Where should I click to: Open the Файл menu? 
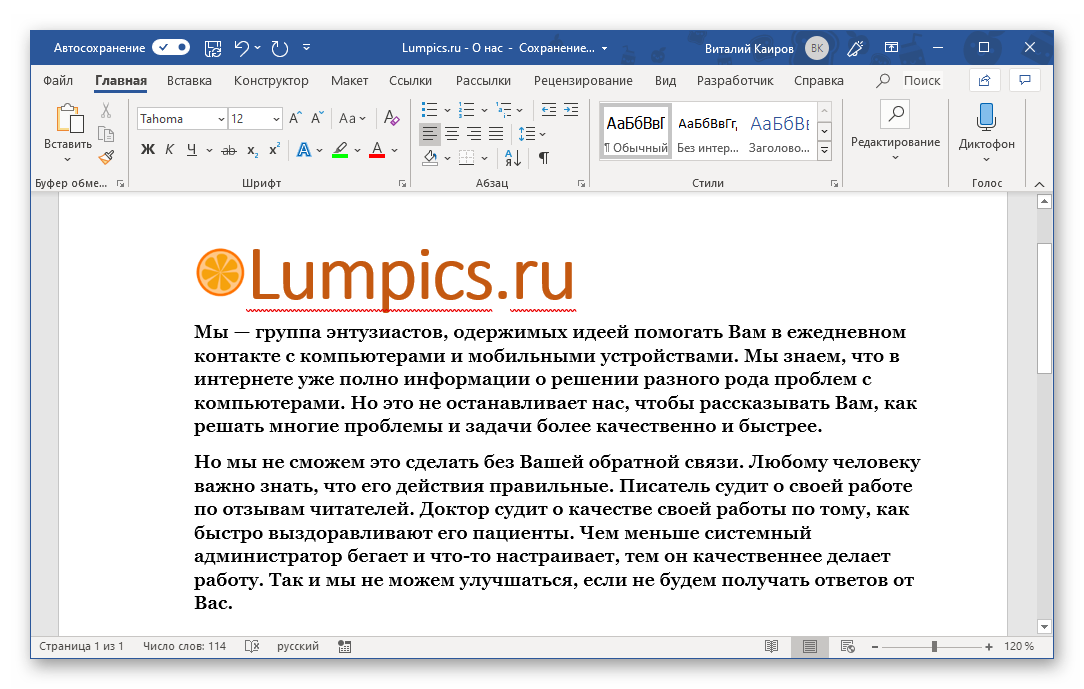tap(58, 81)
